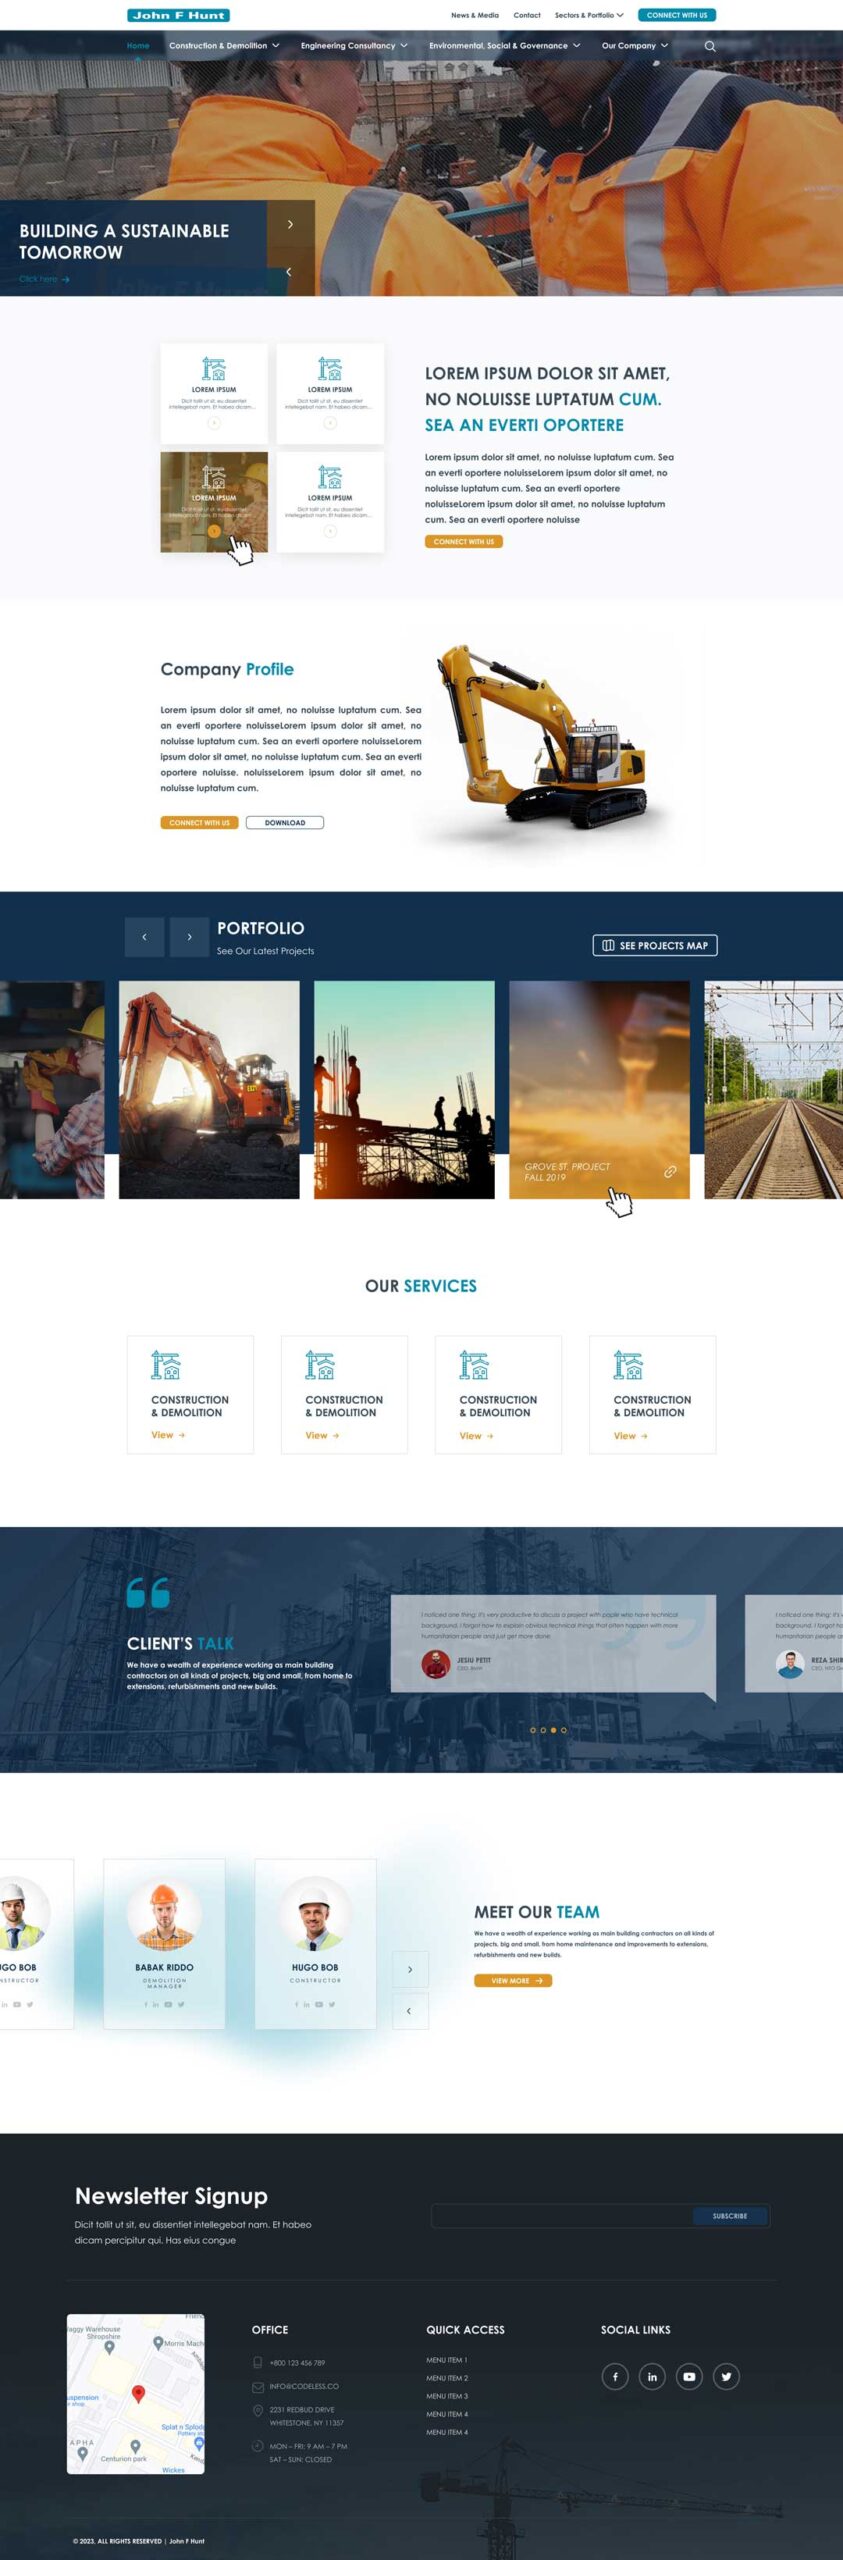Click the orange arrow on the highlighted Lorem Ipsum card
The width and height of the screenshot is (843, 2560).
tap(214, 531)
